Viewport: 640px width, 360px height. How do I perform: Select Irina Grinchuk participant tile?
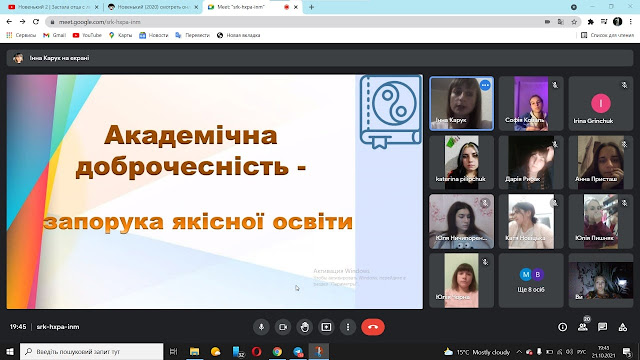click(x=600, y=104)
